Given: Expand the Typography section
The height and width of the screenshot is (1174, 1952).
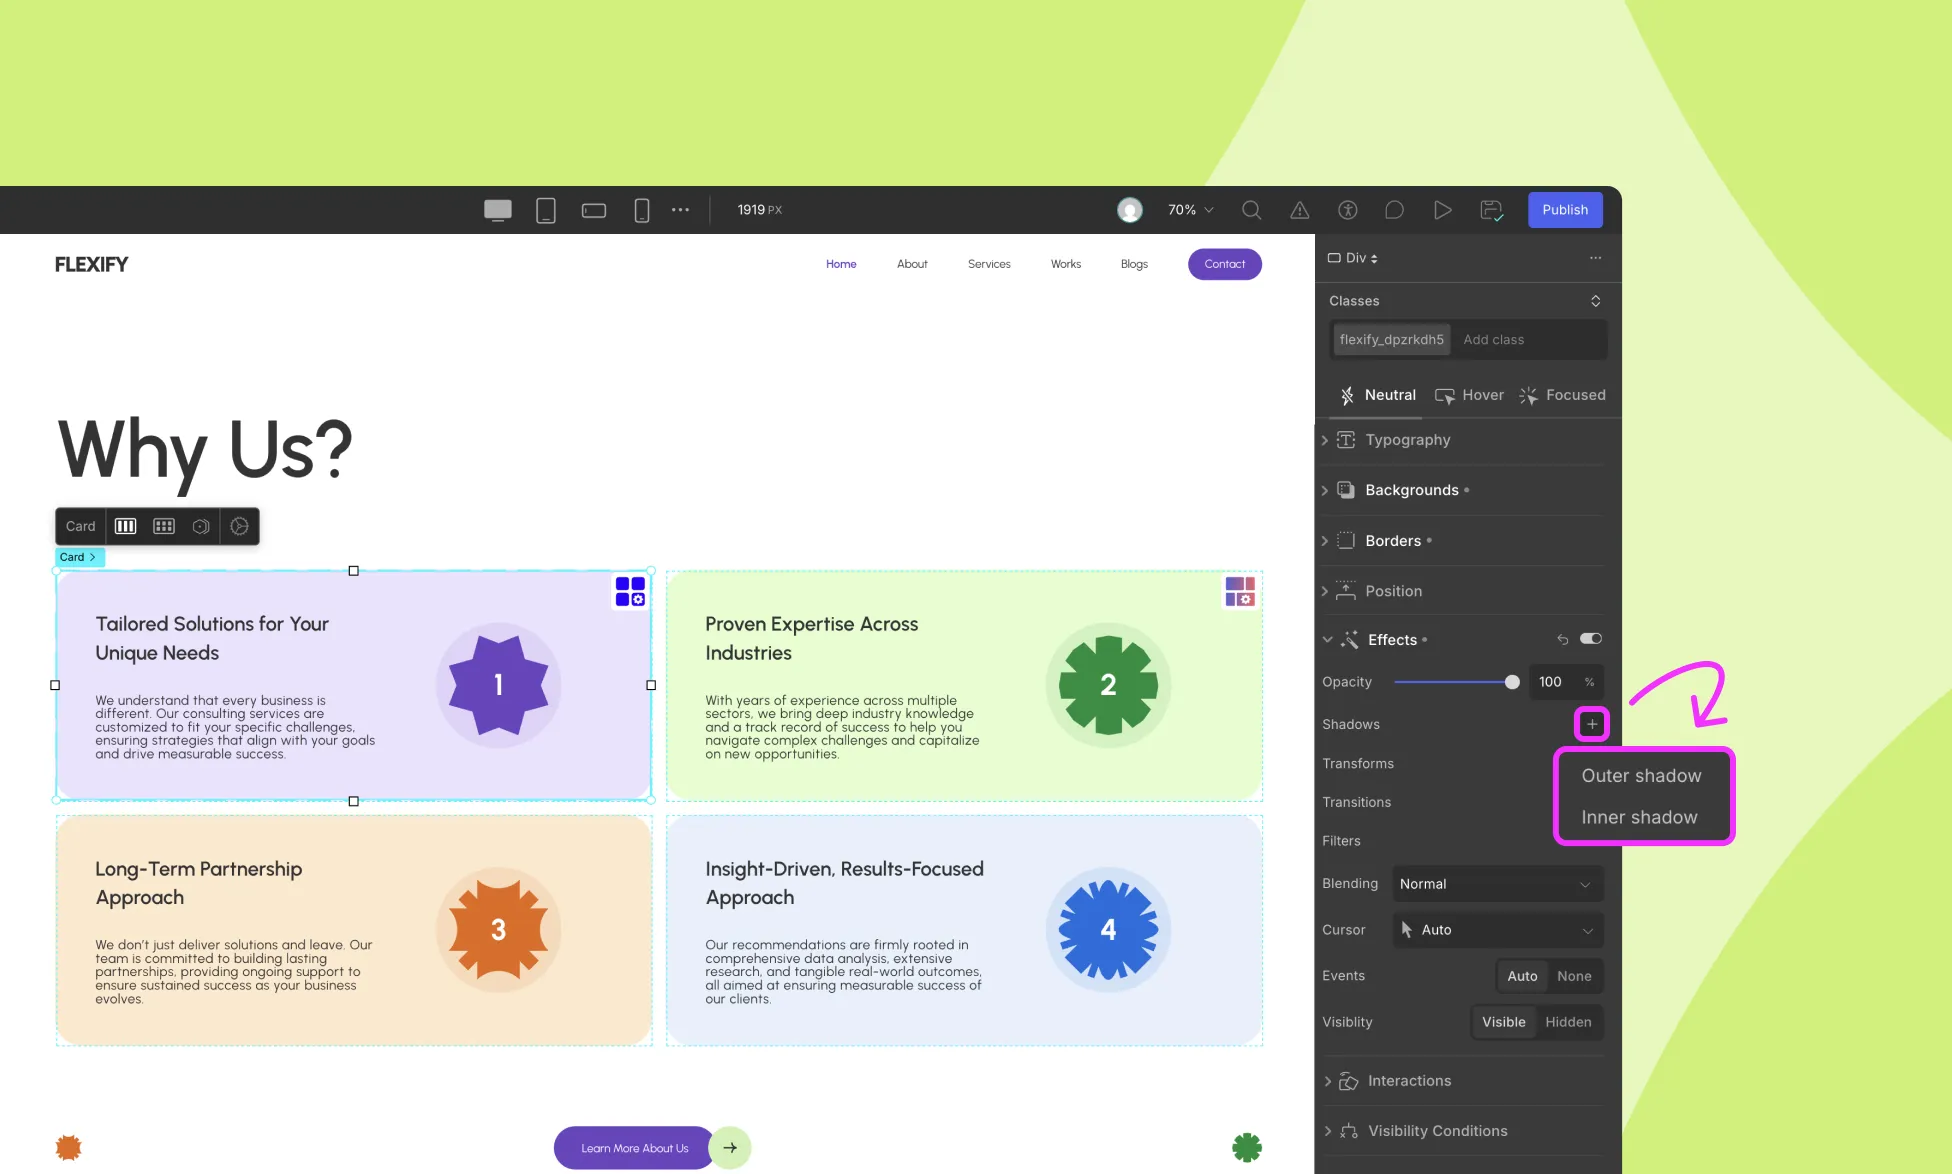Looking at the screenshot, I should (1407, 440).
